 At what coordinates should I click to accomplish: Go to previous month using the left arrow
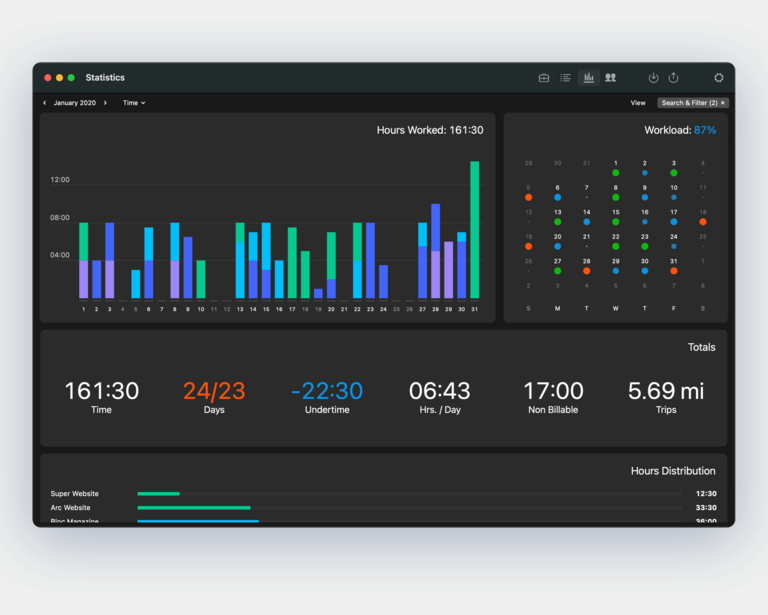pyautogui.click(x=44, y=103)
